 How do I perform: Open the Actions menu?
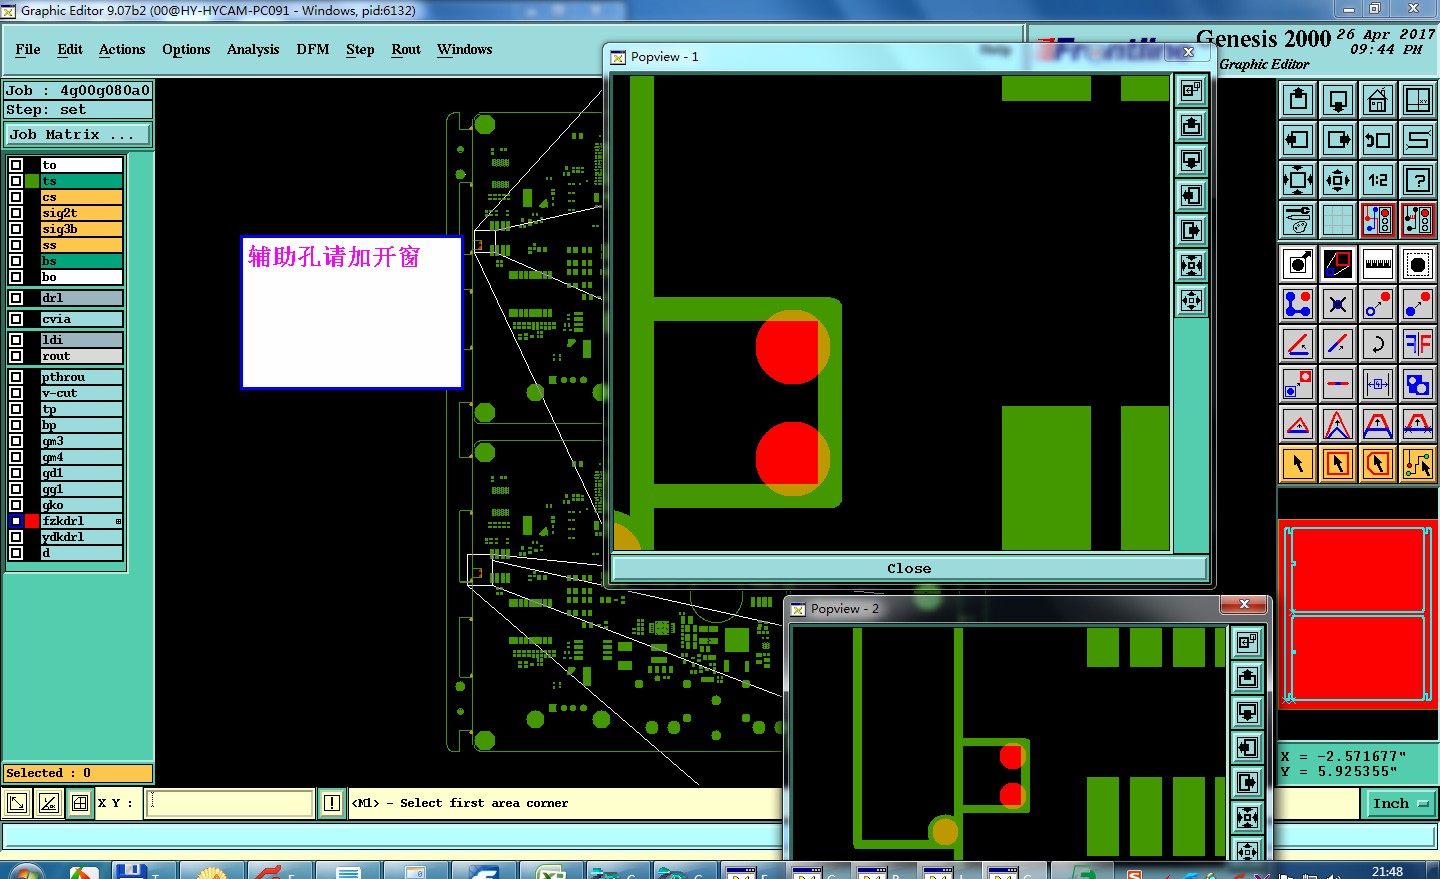(x=122, y=49)
